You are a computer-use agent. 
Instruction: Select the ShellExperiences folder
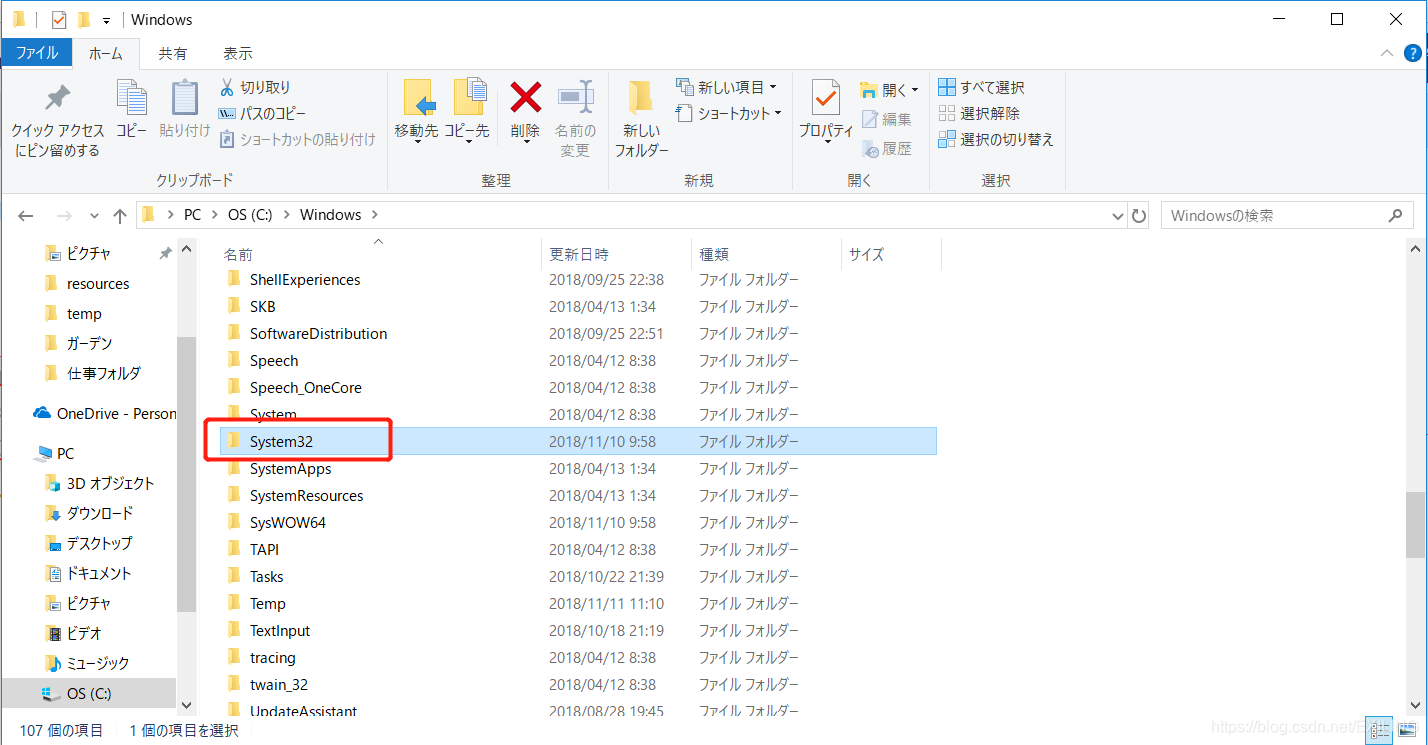[304, 279]
